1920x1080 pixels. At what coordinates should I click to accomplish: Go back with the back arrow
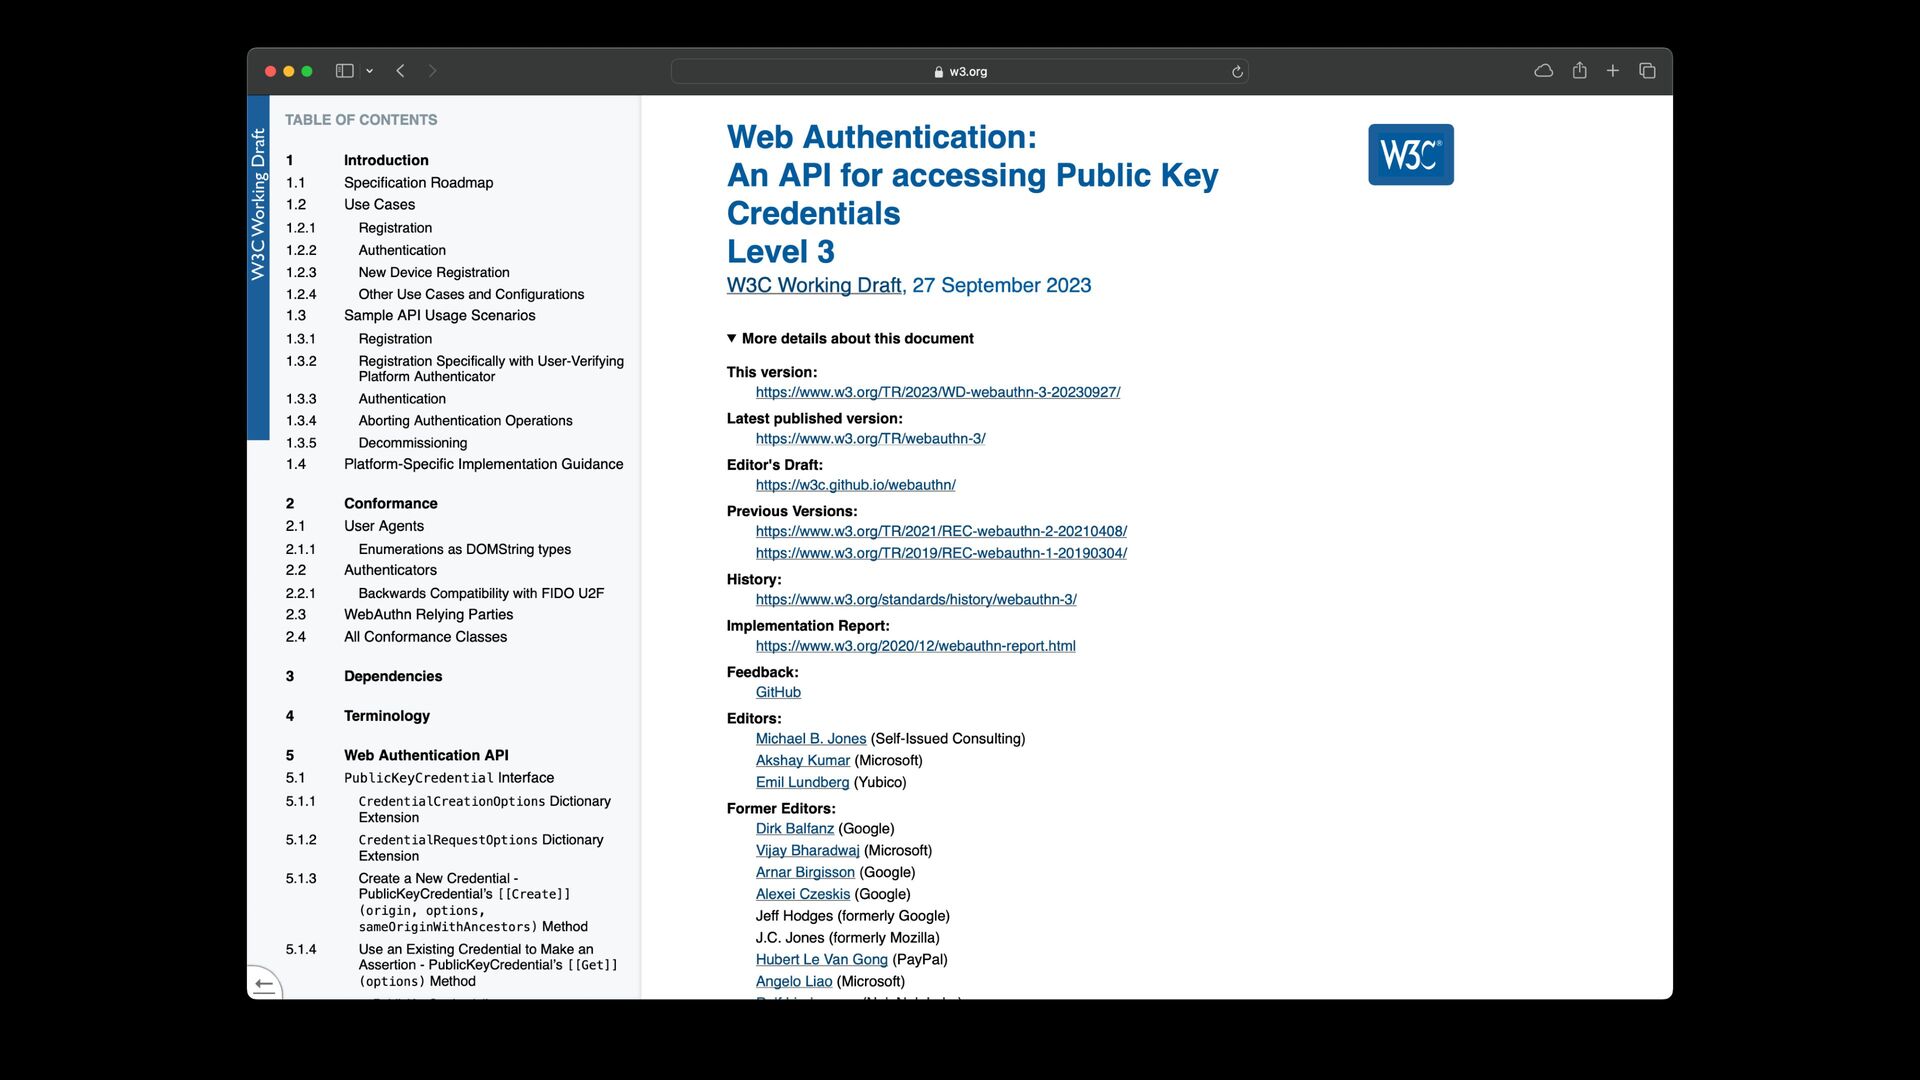point(400,71)
